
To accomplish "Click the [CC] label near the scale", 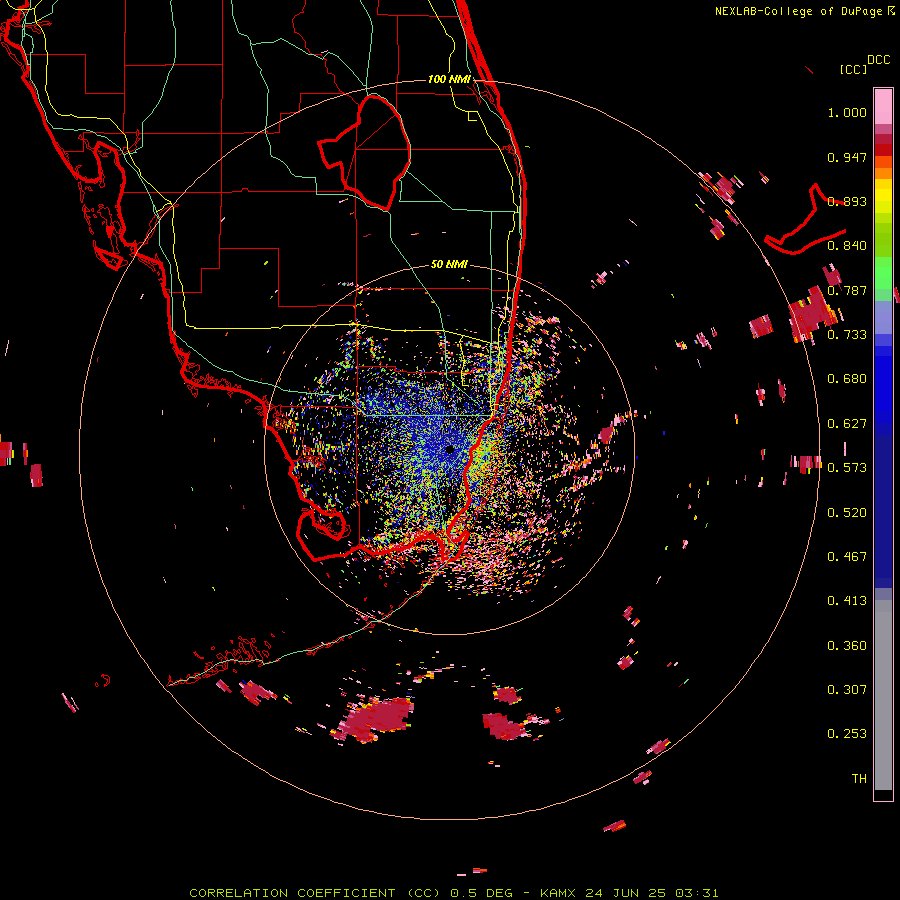I will coord(853,69).
